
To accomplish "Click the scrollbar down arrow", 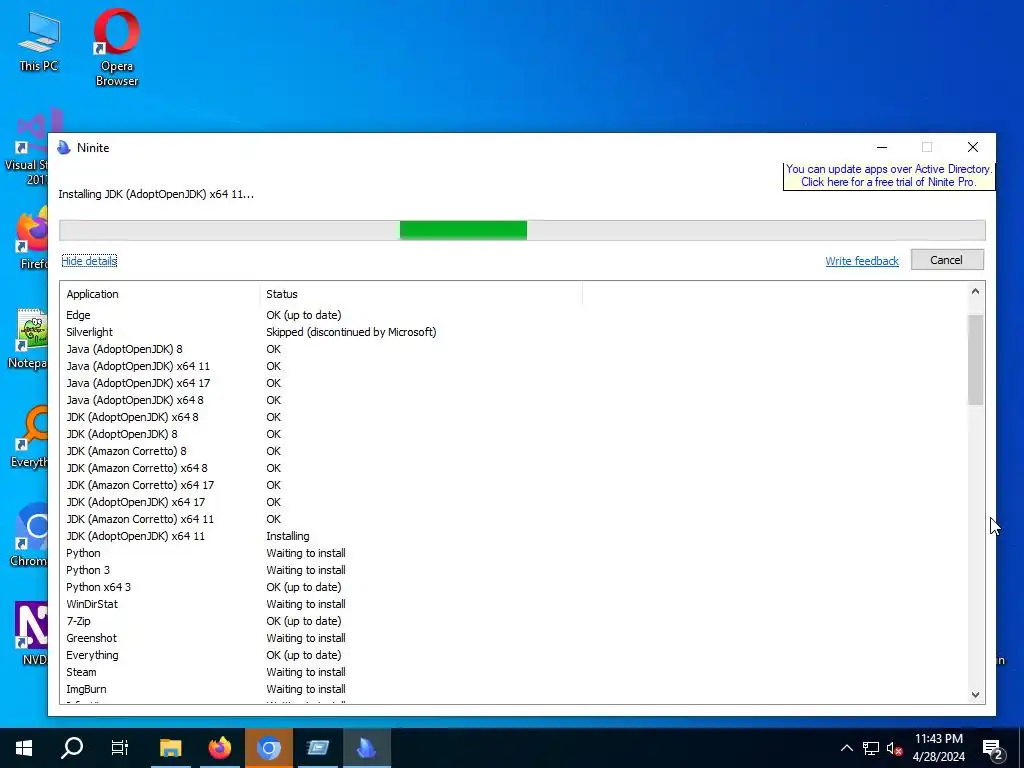I will (975, 695).
